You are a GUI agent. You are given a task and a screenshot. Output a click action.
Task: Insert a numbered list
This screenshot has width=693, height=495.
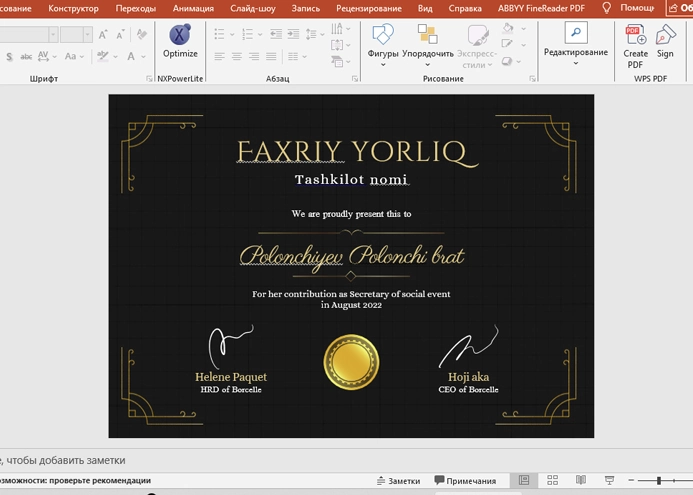[x=248, y=34]
